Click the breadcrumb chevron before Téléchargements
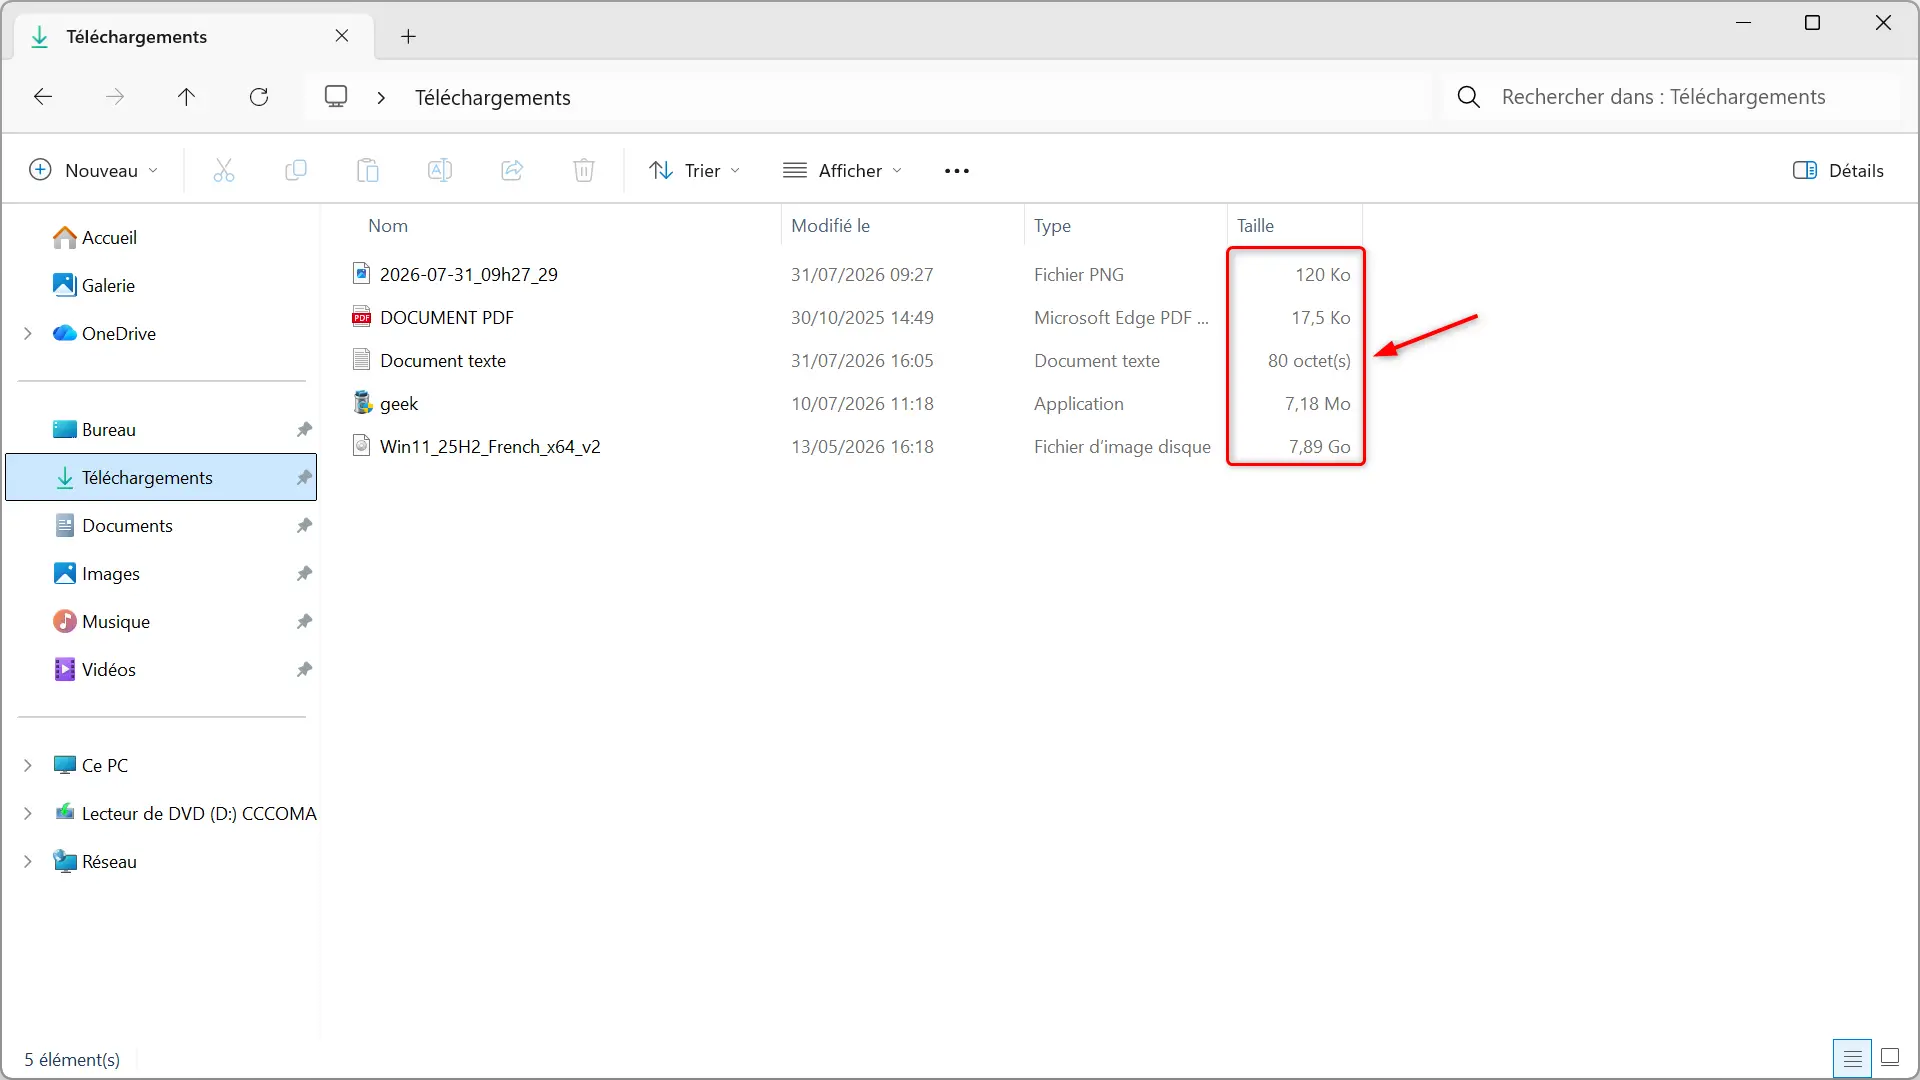The width and height of the screenshot is (1920, 1080). 381,97
